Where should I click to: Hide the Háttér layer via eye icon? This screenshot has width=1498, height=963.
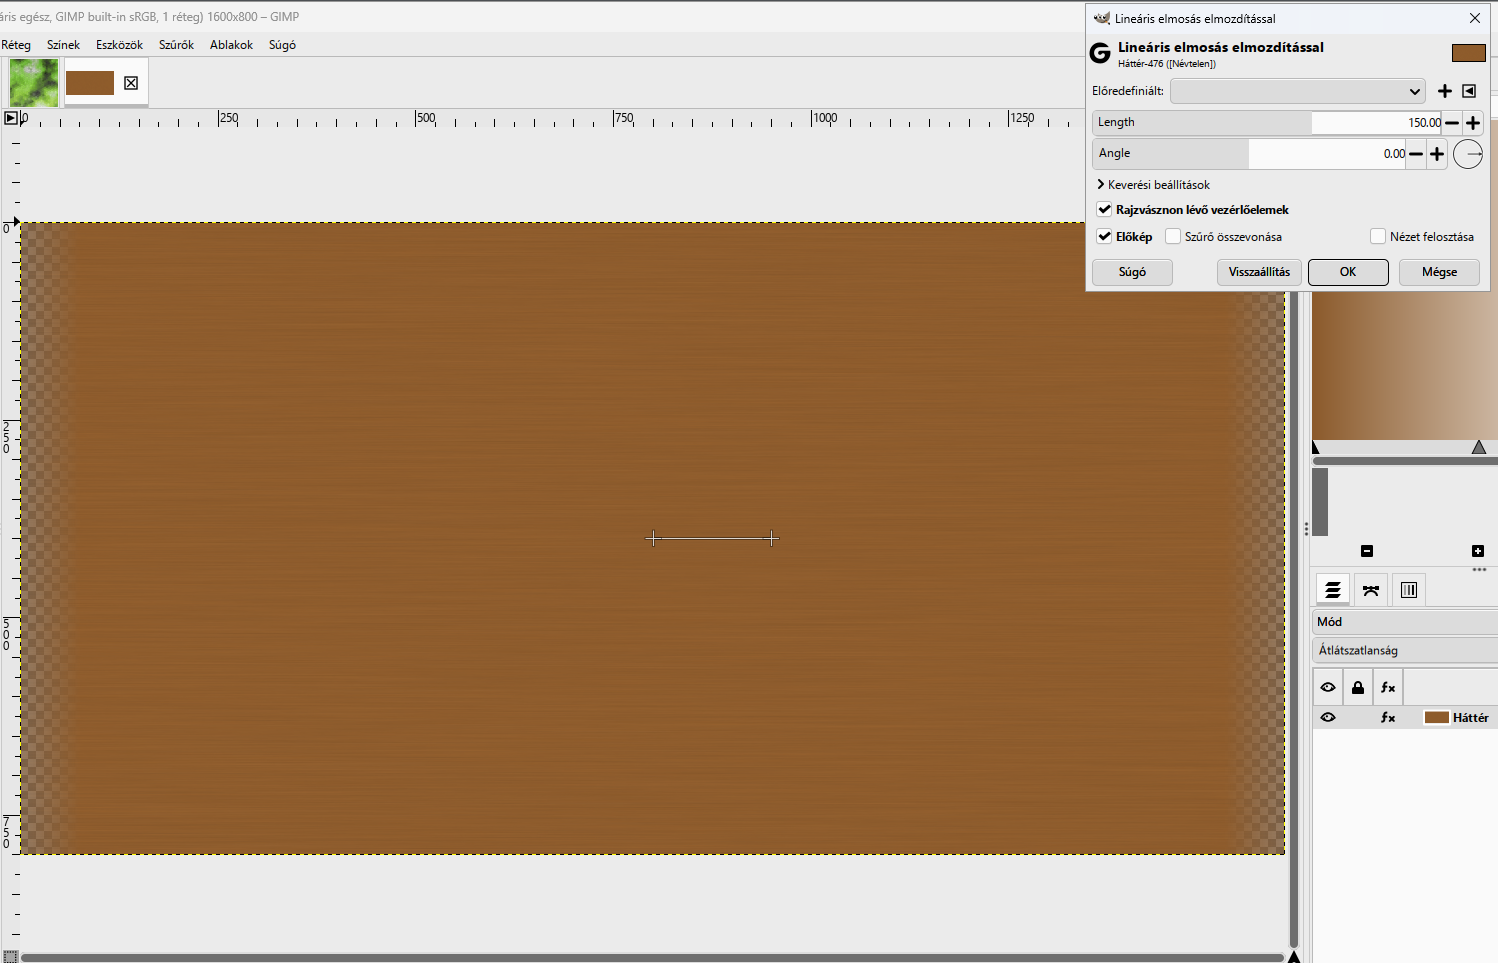point(1328,718)
